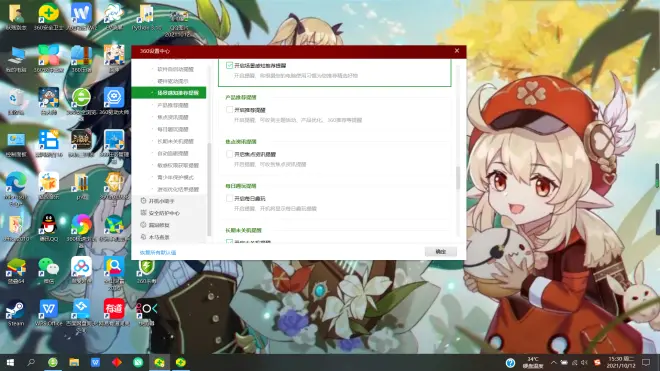Open the taskbar search magnifier
The width and height of the screenshot is (660, 371).
pyautogui.click(x=31, y=362)
